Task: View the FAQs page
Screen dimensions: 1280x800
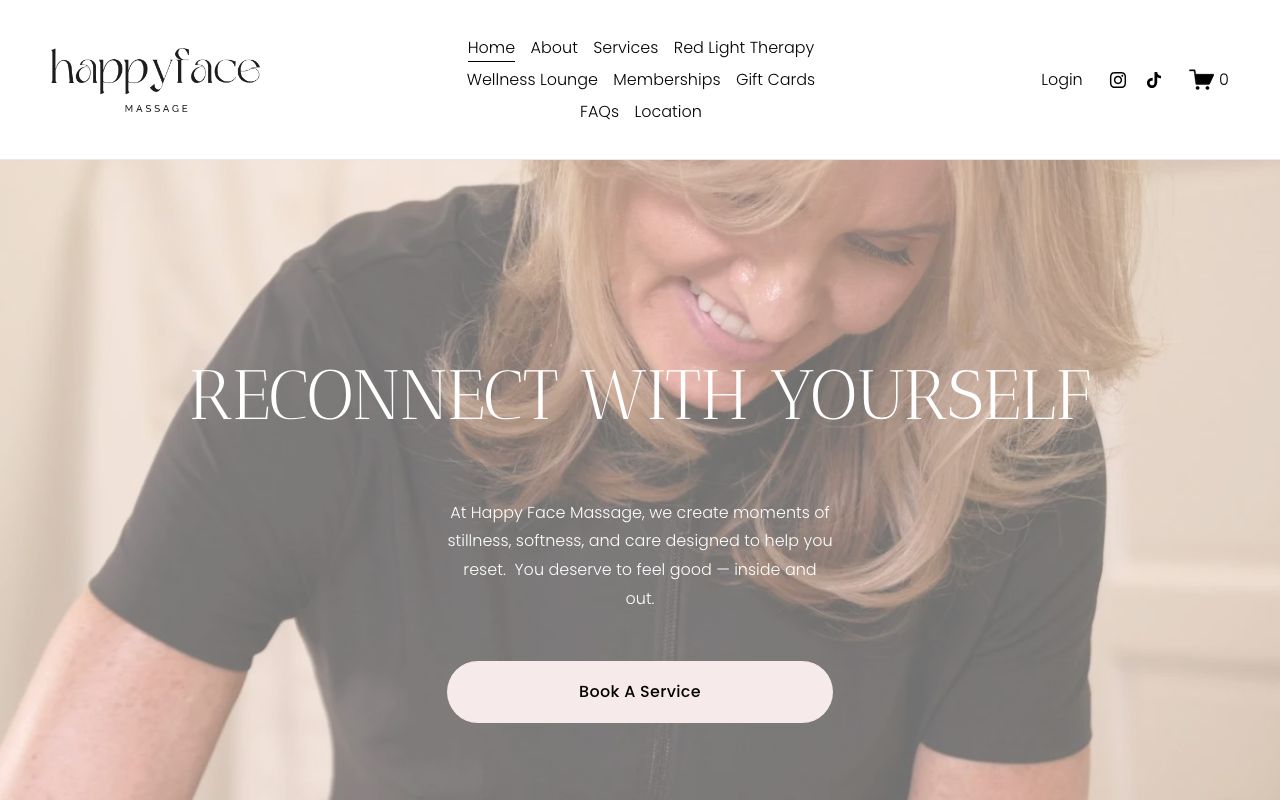Action: click(x=599, y=112)
